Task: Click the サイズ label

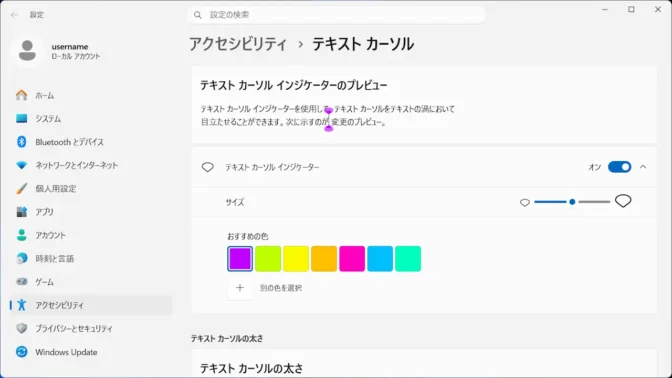Action: pos(235,202)
